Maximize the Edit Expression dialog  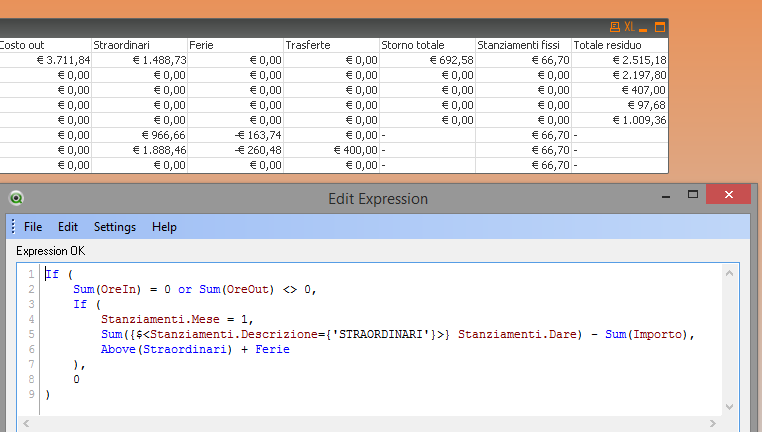point(692,194)
